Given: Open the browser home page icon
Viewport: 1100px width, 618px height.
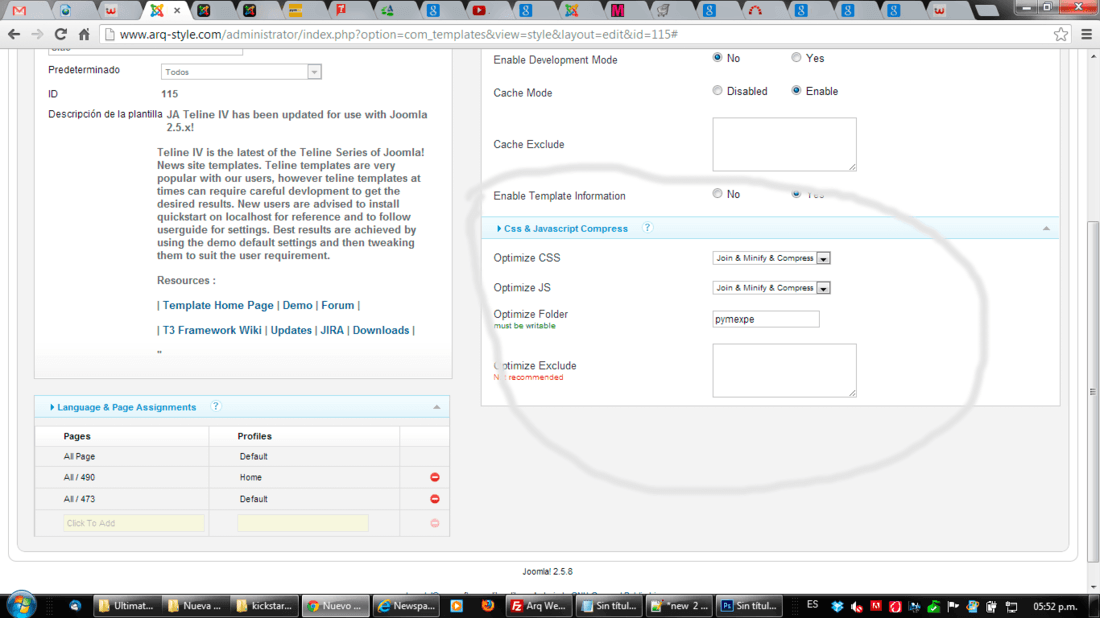Looking at the screenshot, I should point(84,34).
